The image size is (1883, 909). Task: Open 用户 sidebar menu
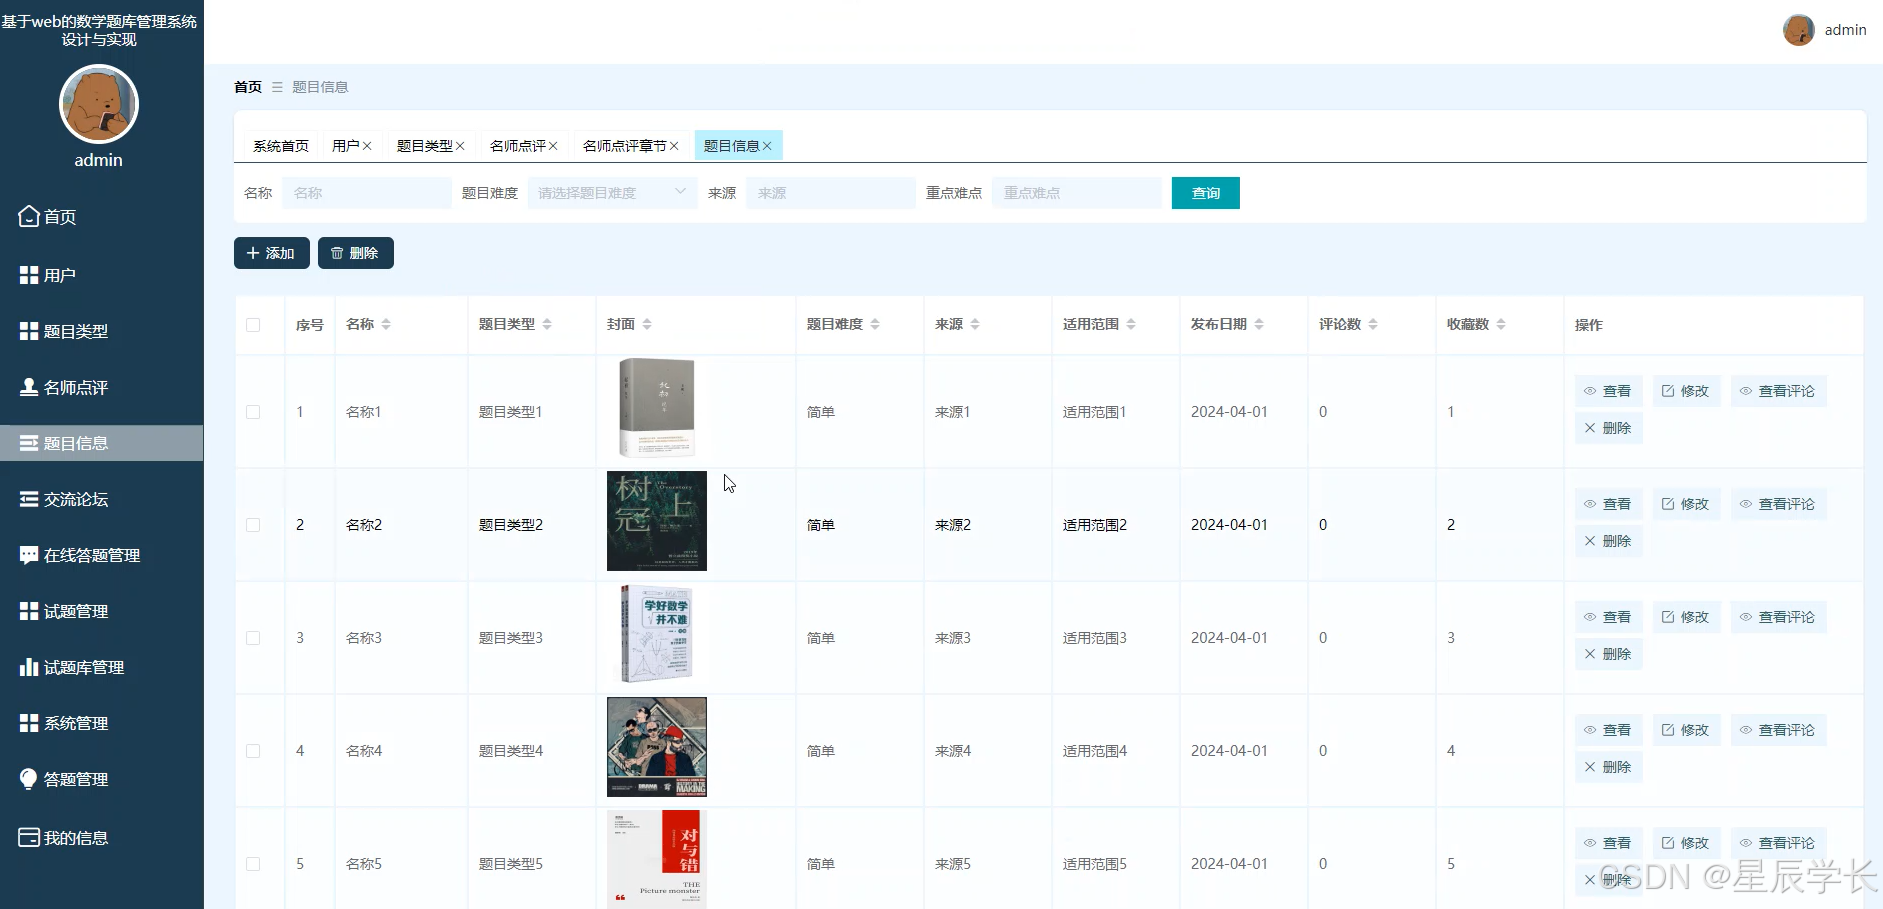tap(101, 275)
